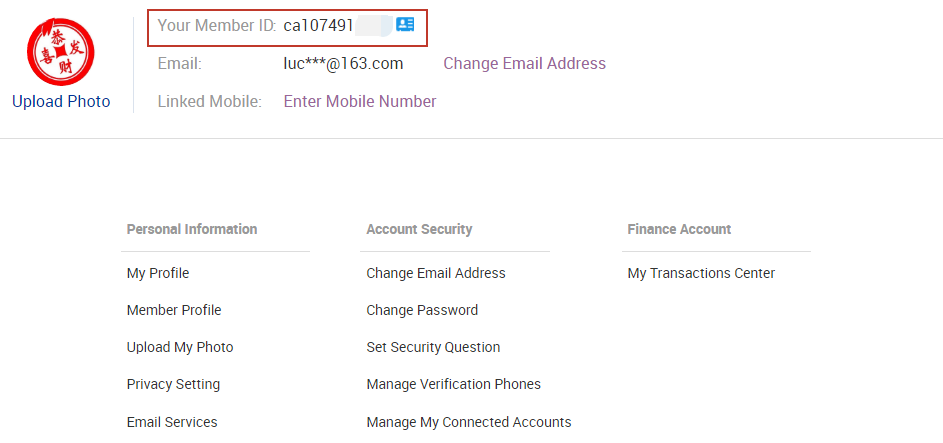Click the member ID card icon
This screenshot has height=443, width=943.
[x=405, y=25]
